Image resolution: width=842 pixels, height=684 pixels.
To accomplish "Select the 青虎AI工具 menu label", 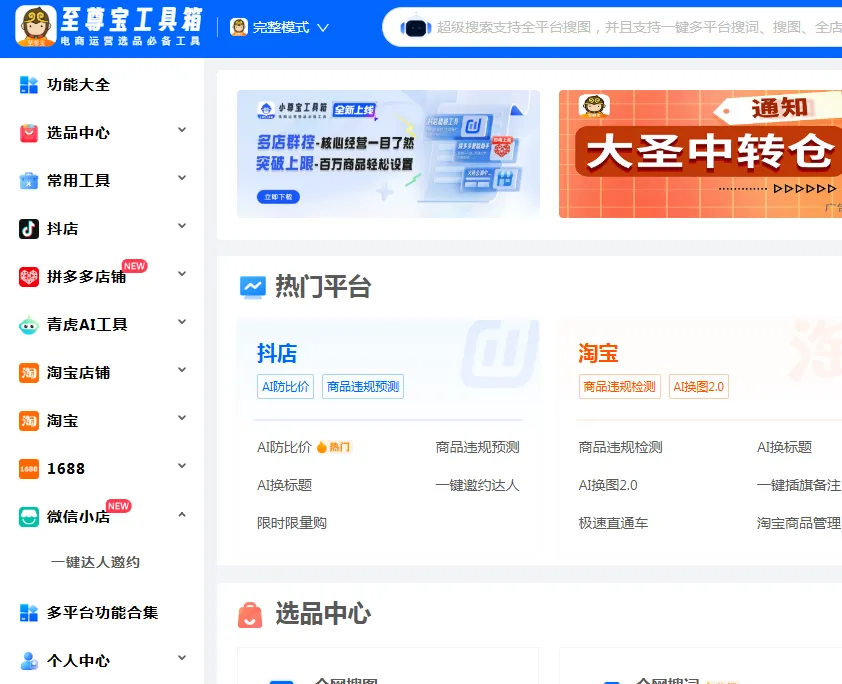I will click(87, 325).
